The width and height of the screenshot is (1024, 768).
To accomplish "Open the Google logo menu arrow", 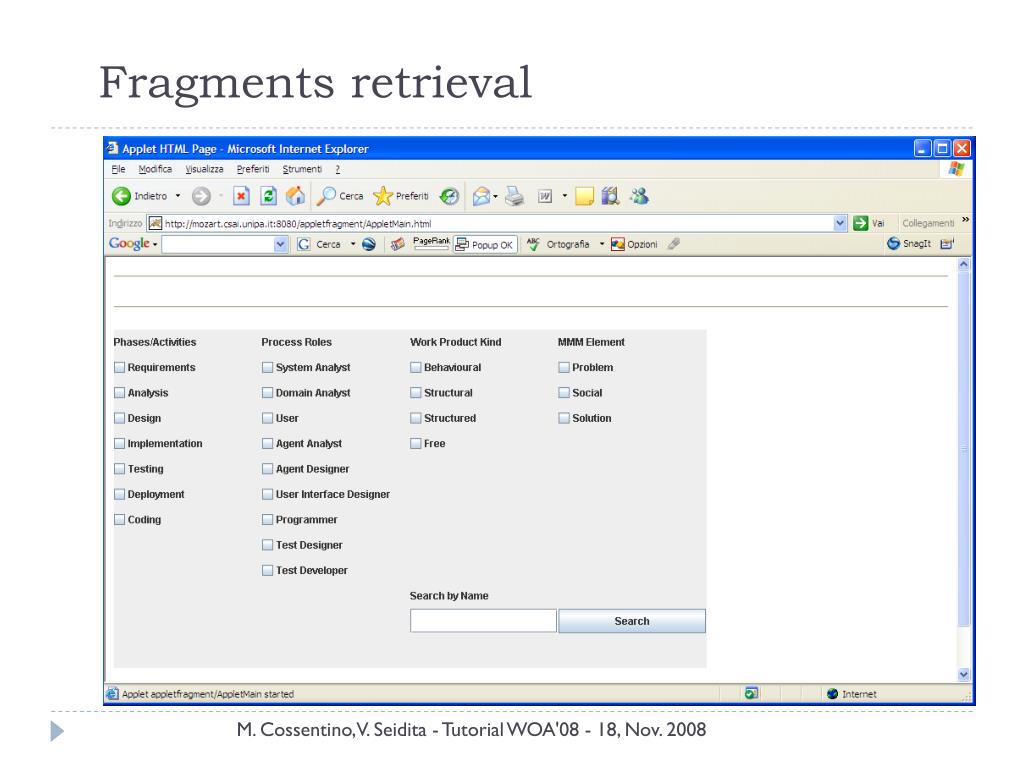I will [x=155, y=245].
